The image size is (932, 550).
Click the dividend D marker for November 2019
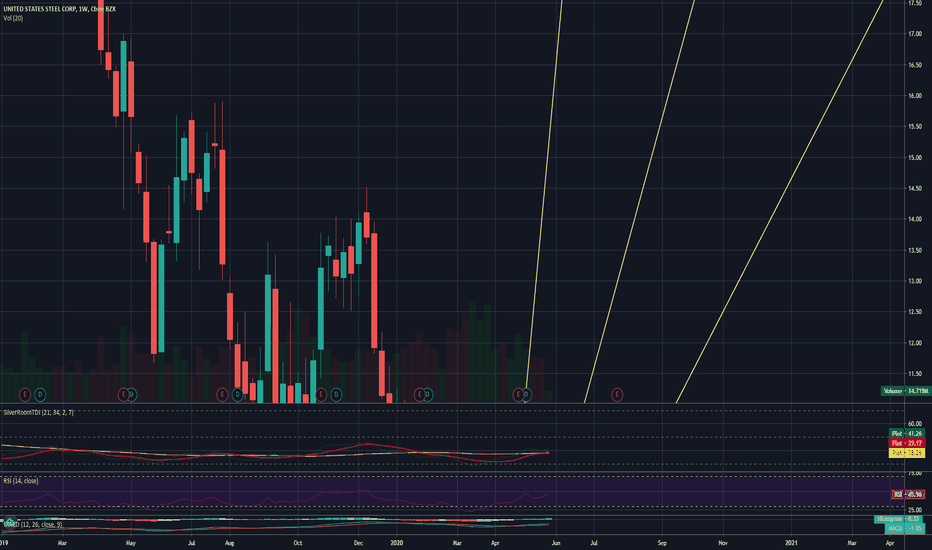tap(336, 394)
